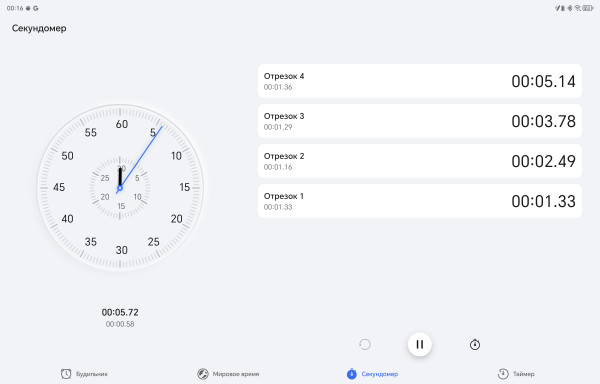This screenshot has height=384, width=600.
Task: Select the Отрезок 2 lap entry
Action: coord(420,161)
